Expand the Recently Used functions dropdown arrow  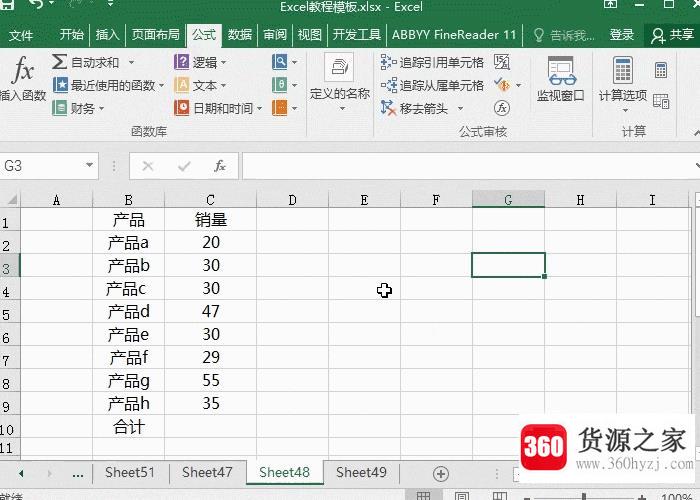pos(162,85)
